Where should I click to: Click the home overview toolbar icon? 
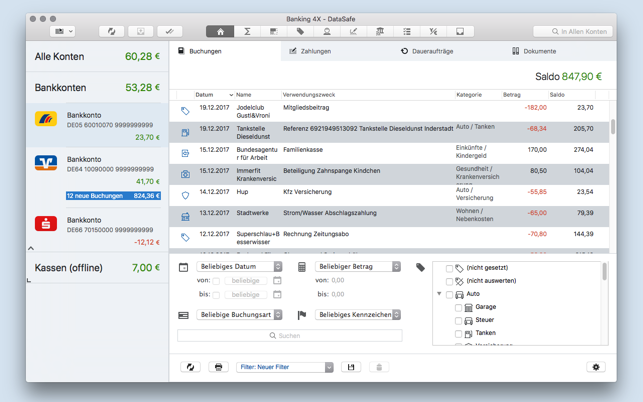coord(221,32)
